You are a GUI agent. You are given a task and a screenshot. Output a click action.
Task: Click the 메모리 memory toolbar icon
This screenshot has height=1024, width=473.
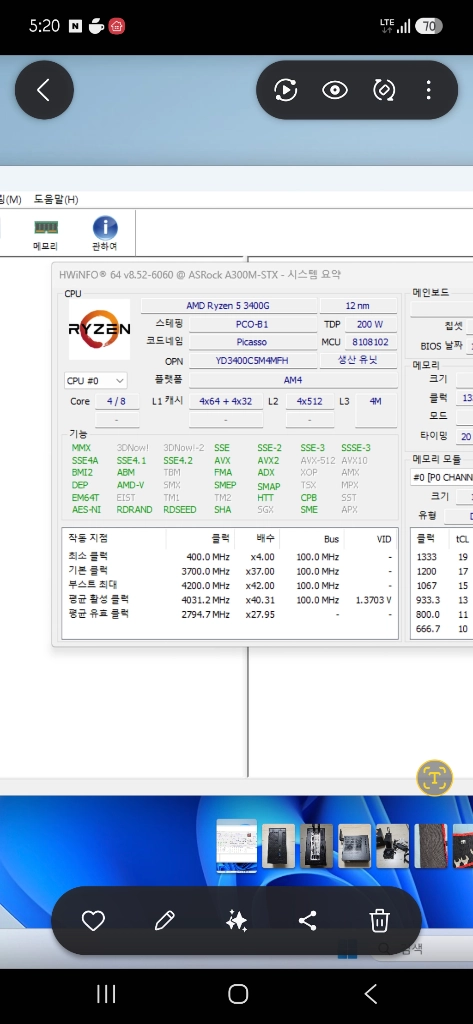click(46, 234)
